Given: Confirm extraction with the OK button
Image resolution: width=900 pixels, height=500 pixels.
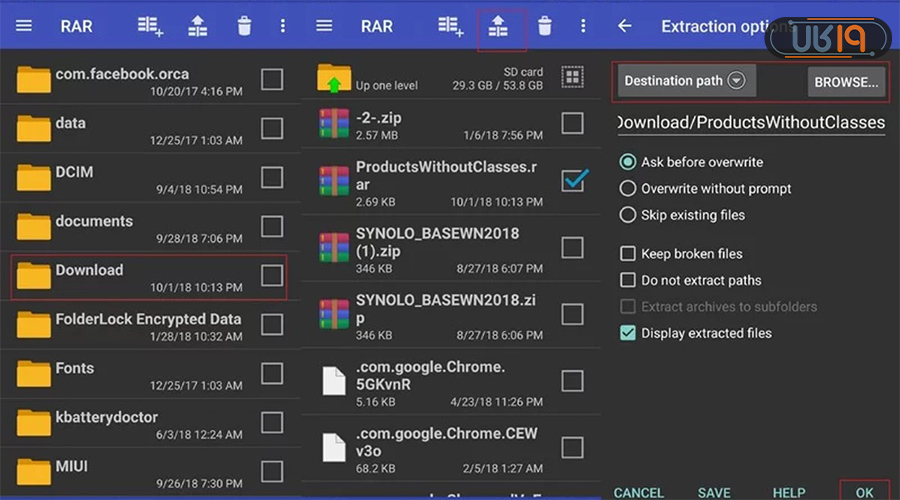Looking at the screenshot, I should tap(864, 493).
